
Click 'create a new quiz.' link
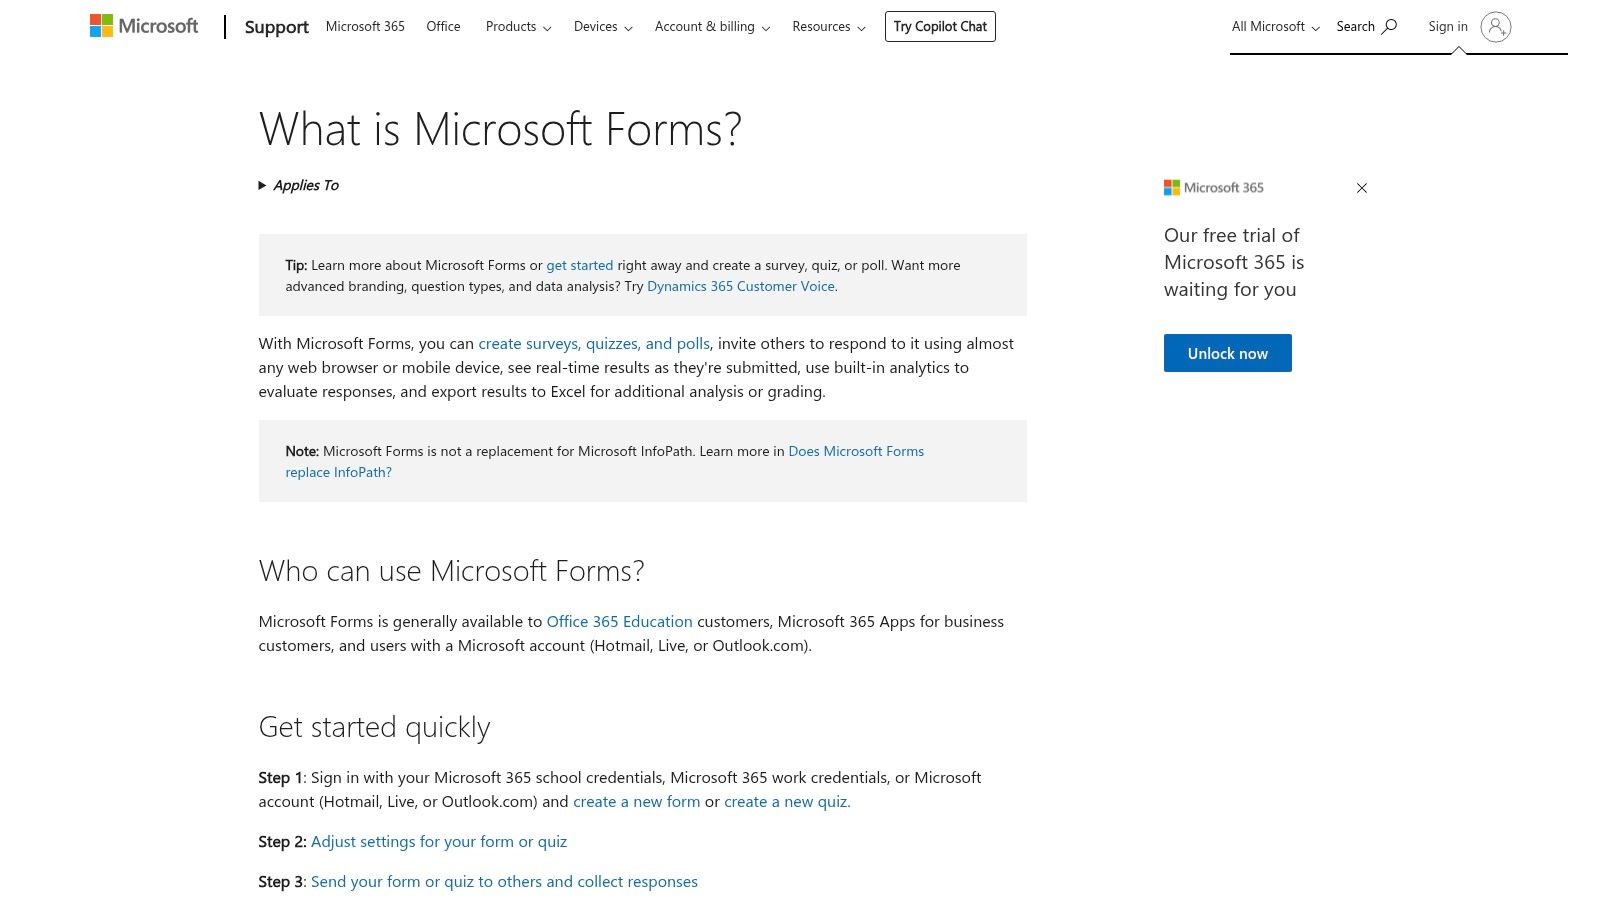tap(787, 801)
